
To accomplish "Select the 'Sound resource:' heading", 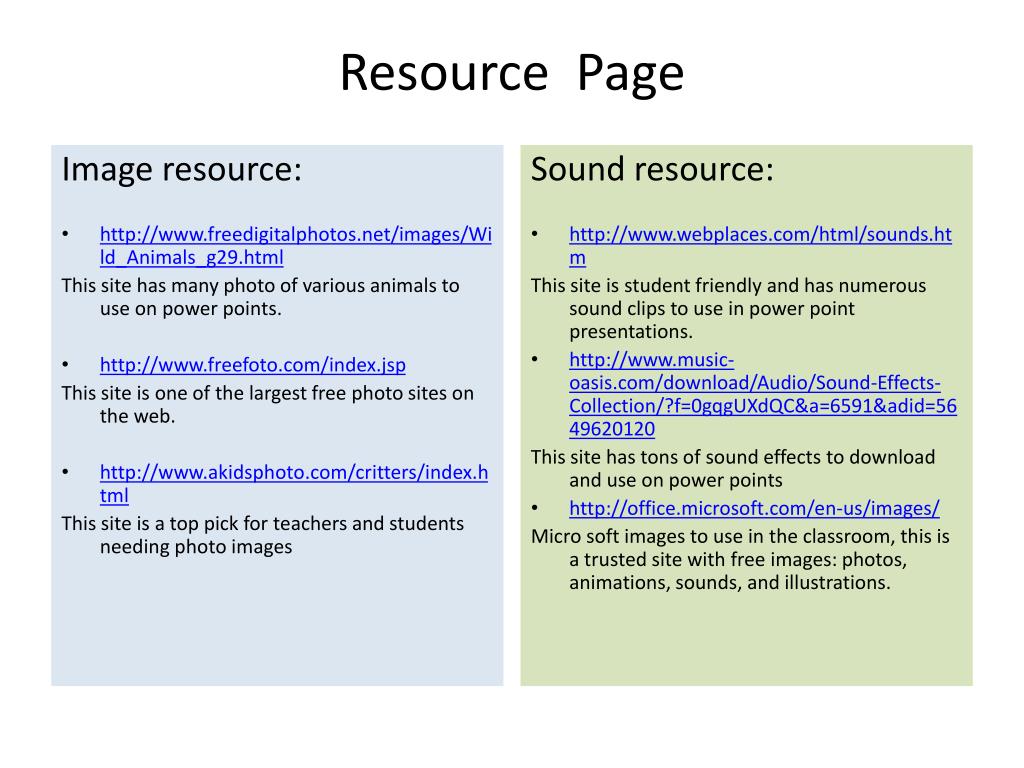I will click(652, 169).
